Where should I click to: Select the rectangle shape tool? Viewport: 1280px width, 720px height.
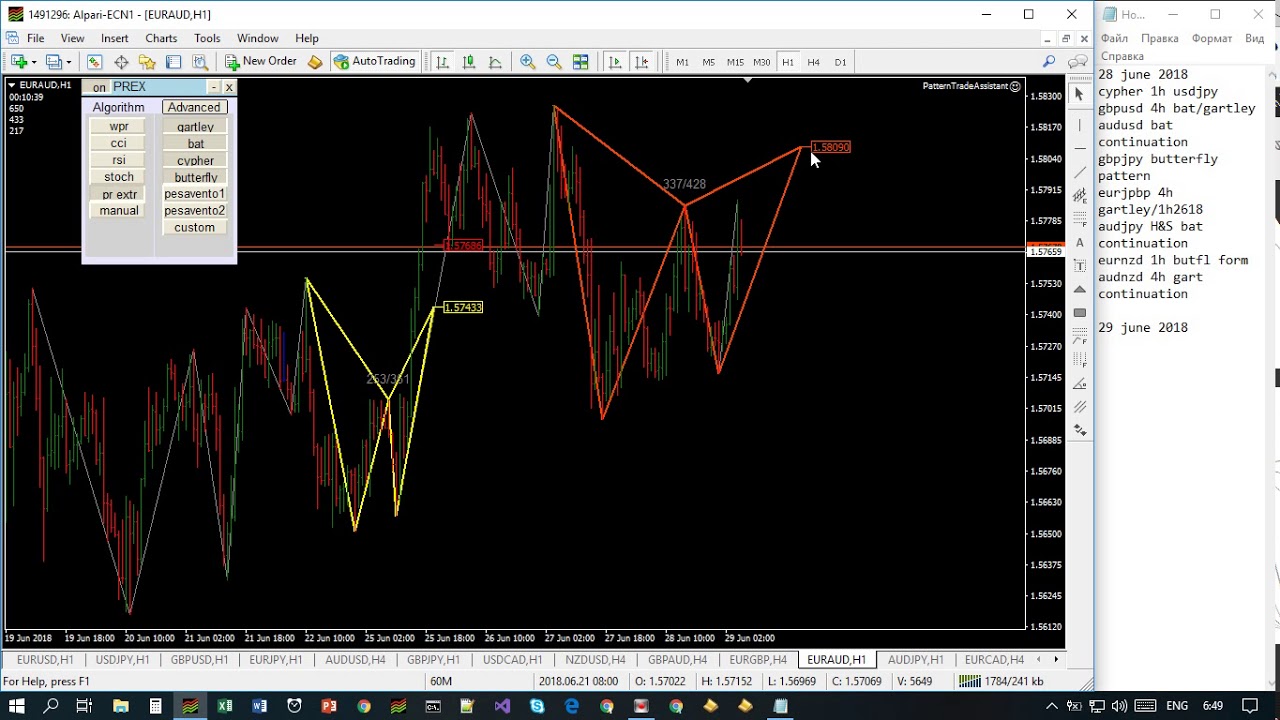click(1079, 312)
